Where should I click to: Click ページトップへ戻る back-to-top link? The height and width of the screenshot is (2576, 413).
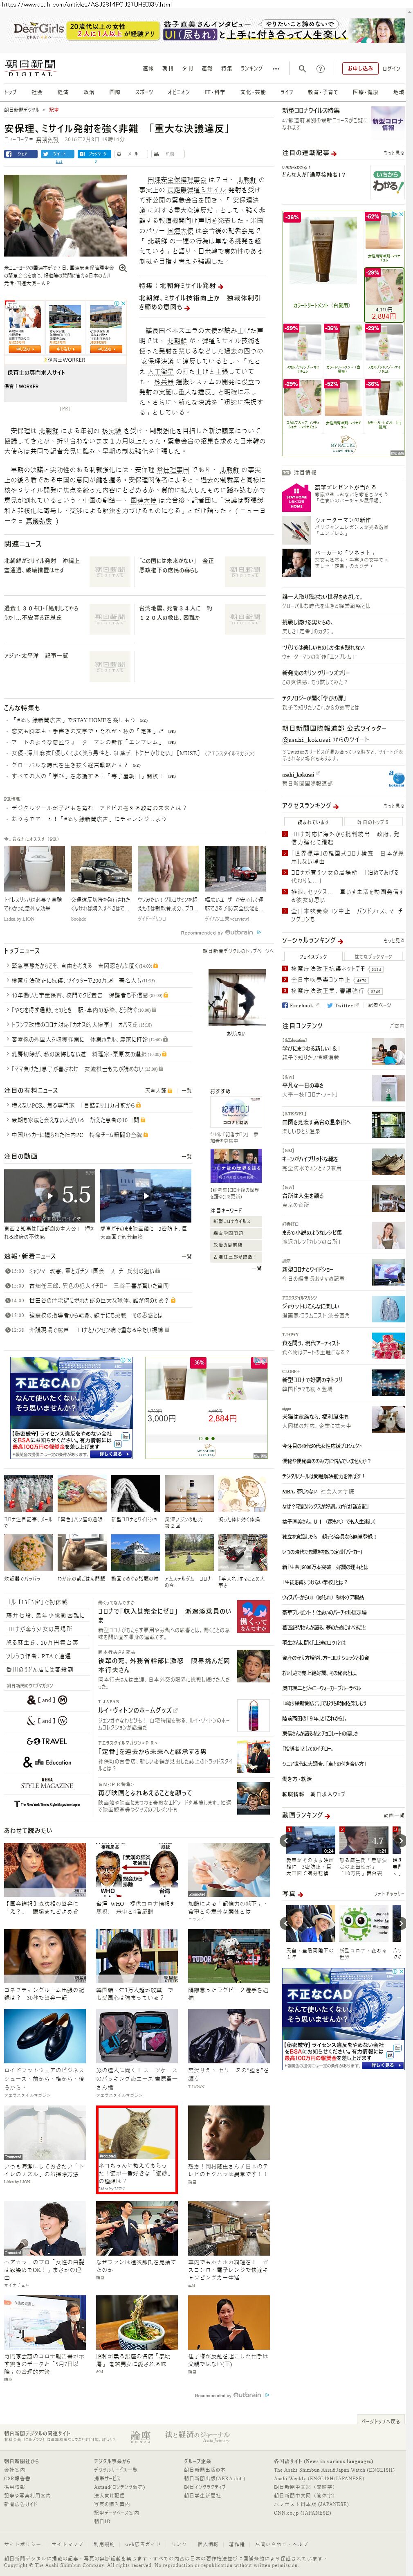coord(380,2421)
